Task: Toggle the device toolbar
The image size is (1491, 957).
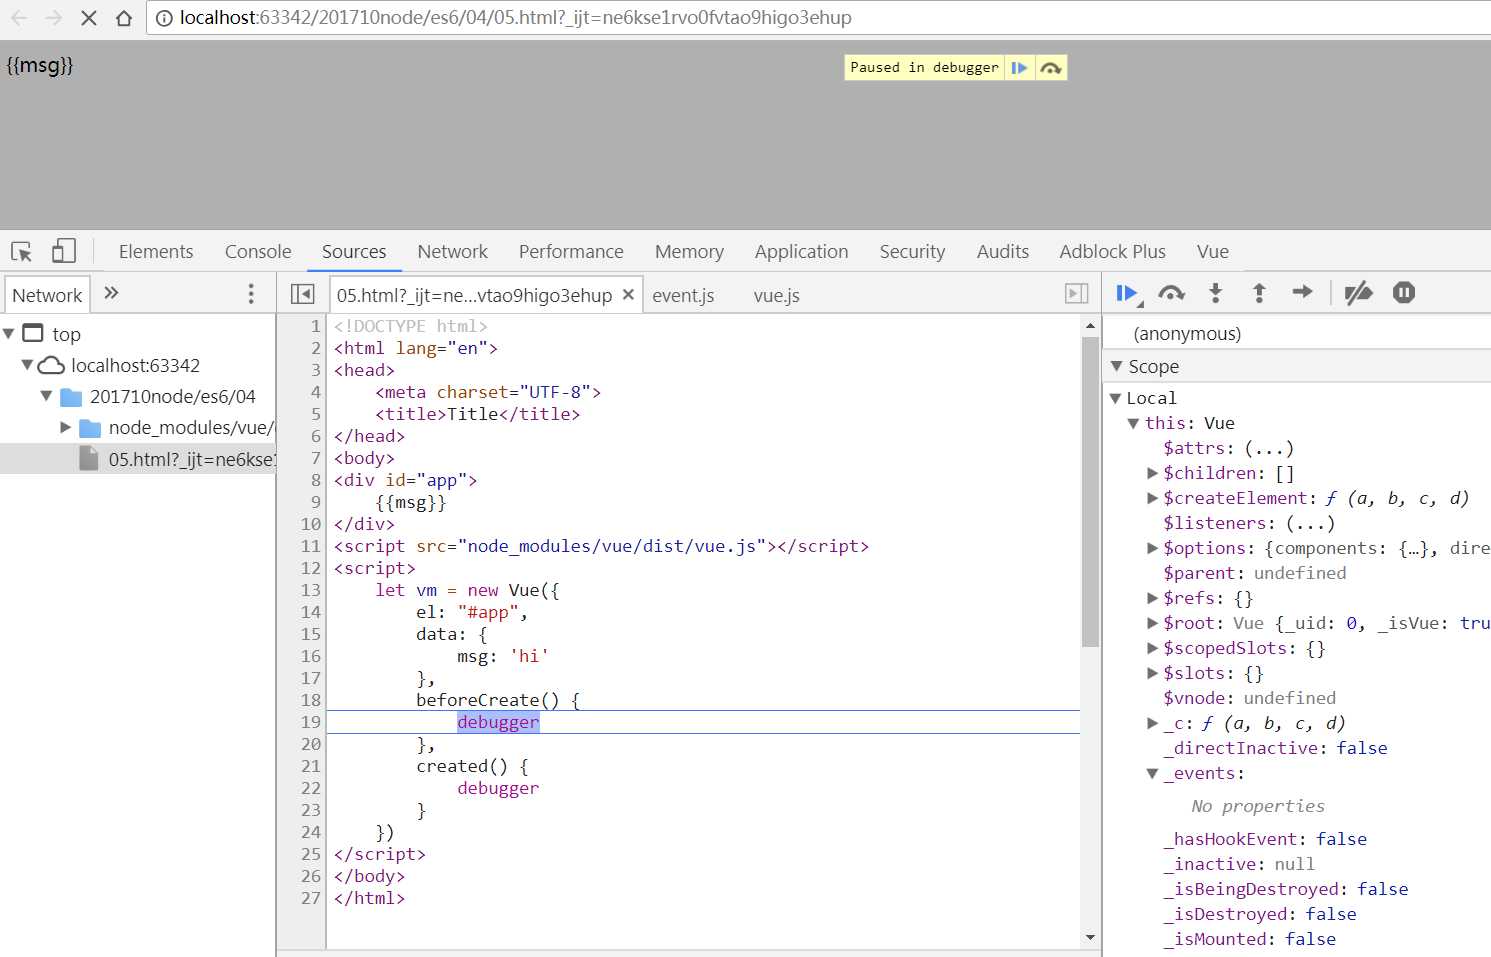Action: click(63, 251)
